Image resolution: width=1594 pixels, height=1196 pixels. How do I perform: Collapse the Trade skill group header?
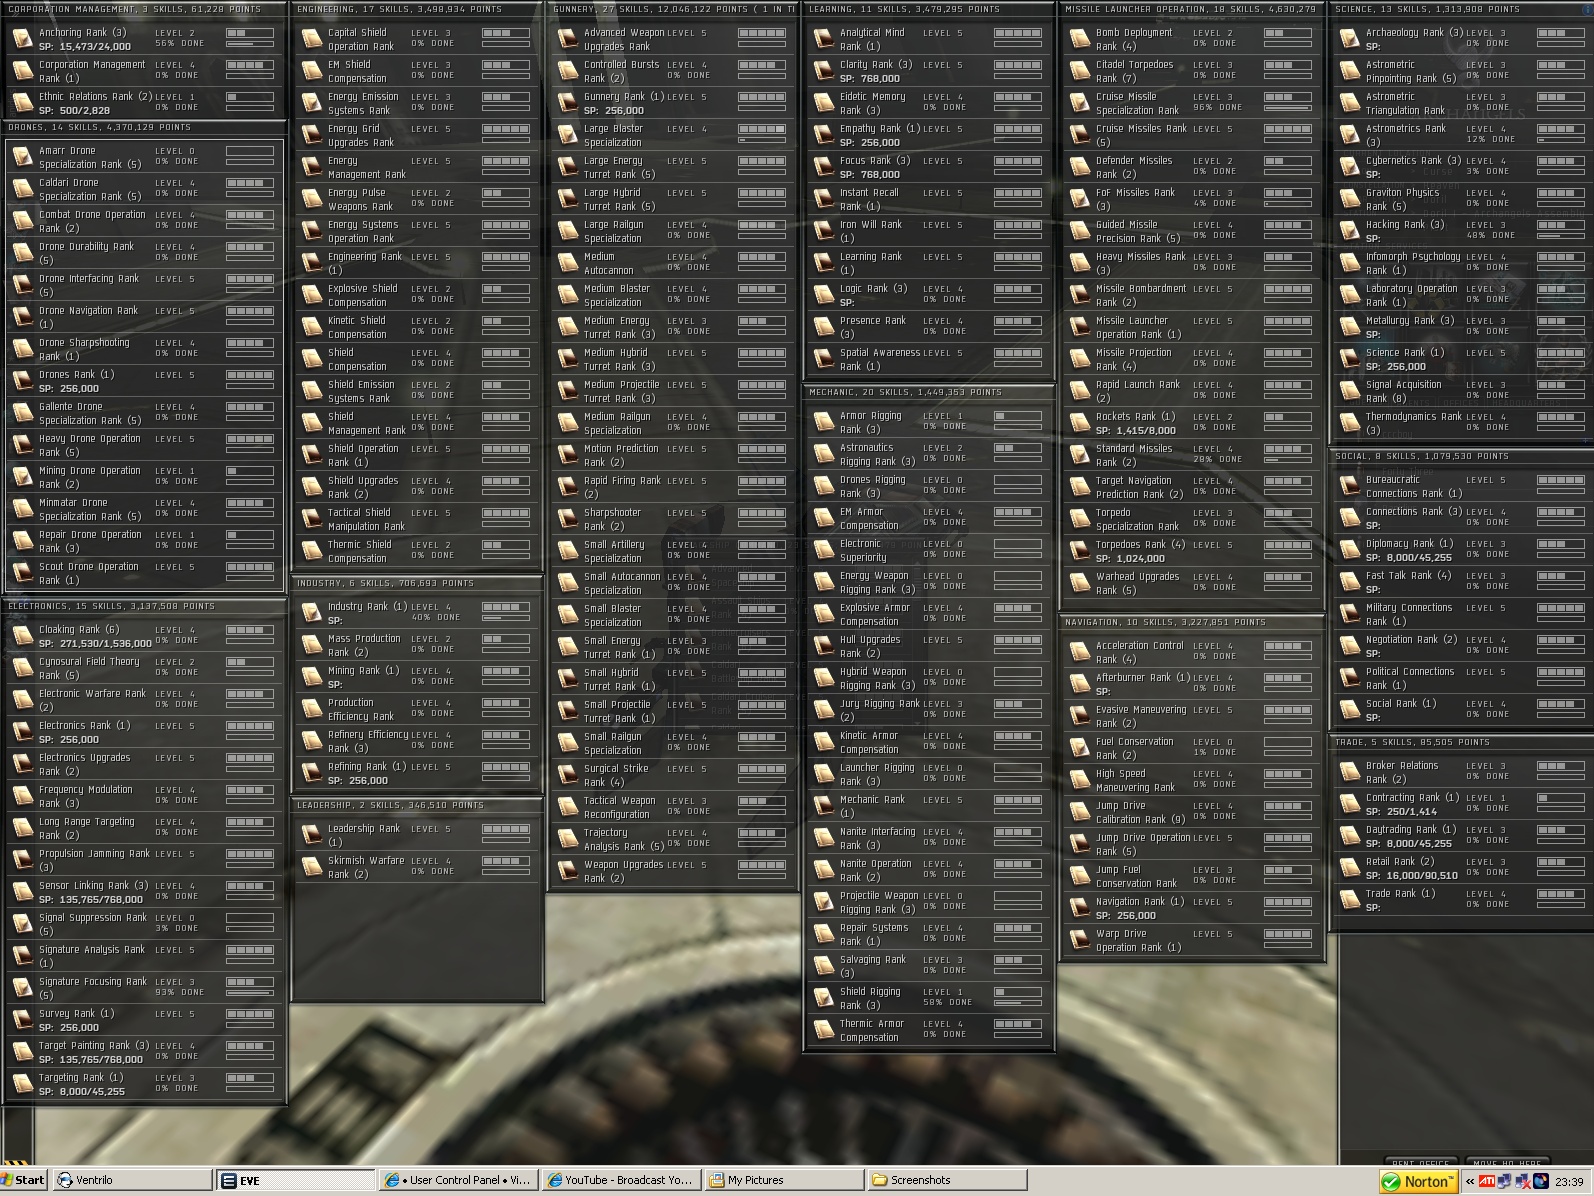click(1461, 742)
